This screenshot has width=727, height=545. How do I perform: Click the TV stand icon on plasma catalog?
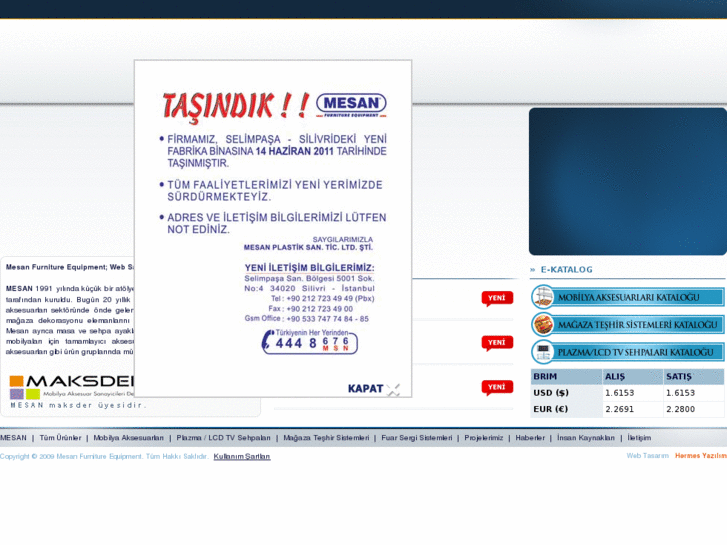coord(543,352)
